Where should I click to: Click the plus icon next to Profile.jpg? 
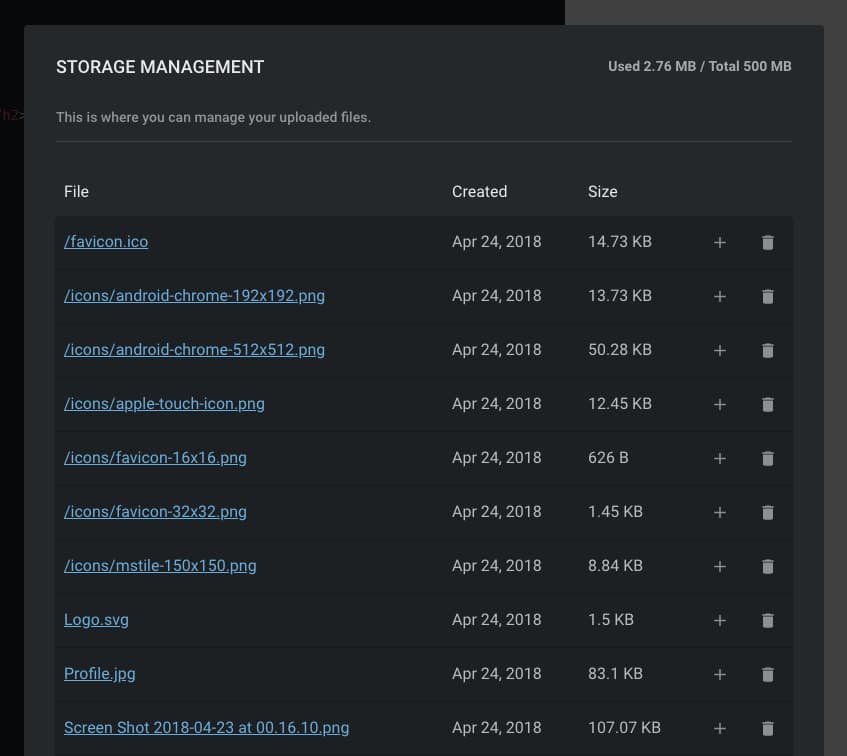click(719, 674)
